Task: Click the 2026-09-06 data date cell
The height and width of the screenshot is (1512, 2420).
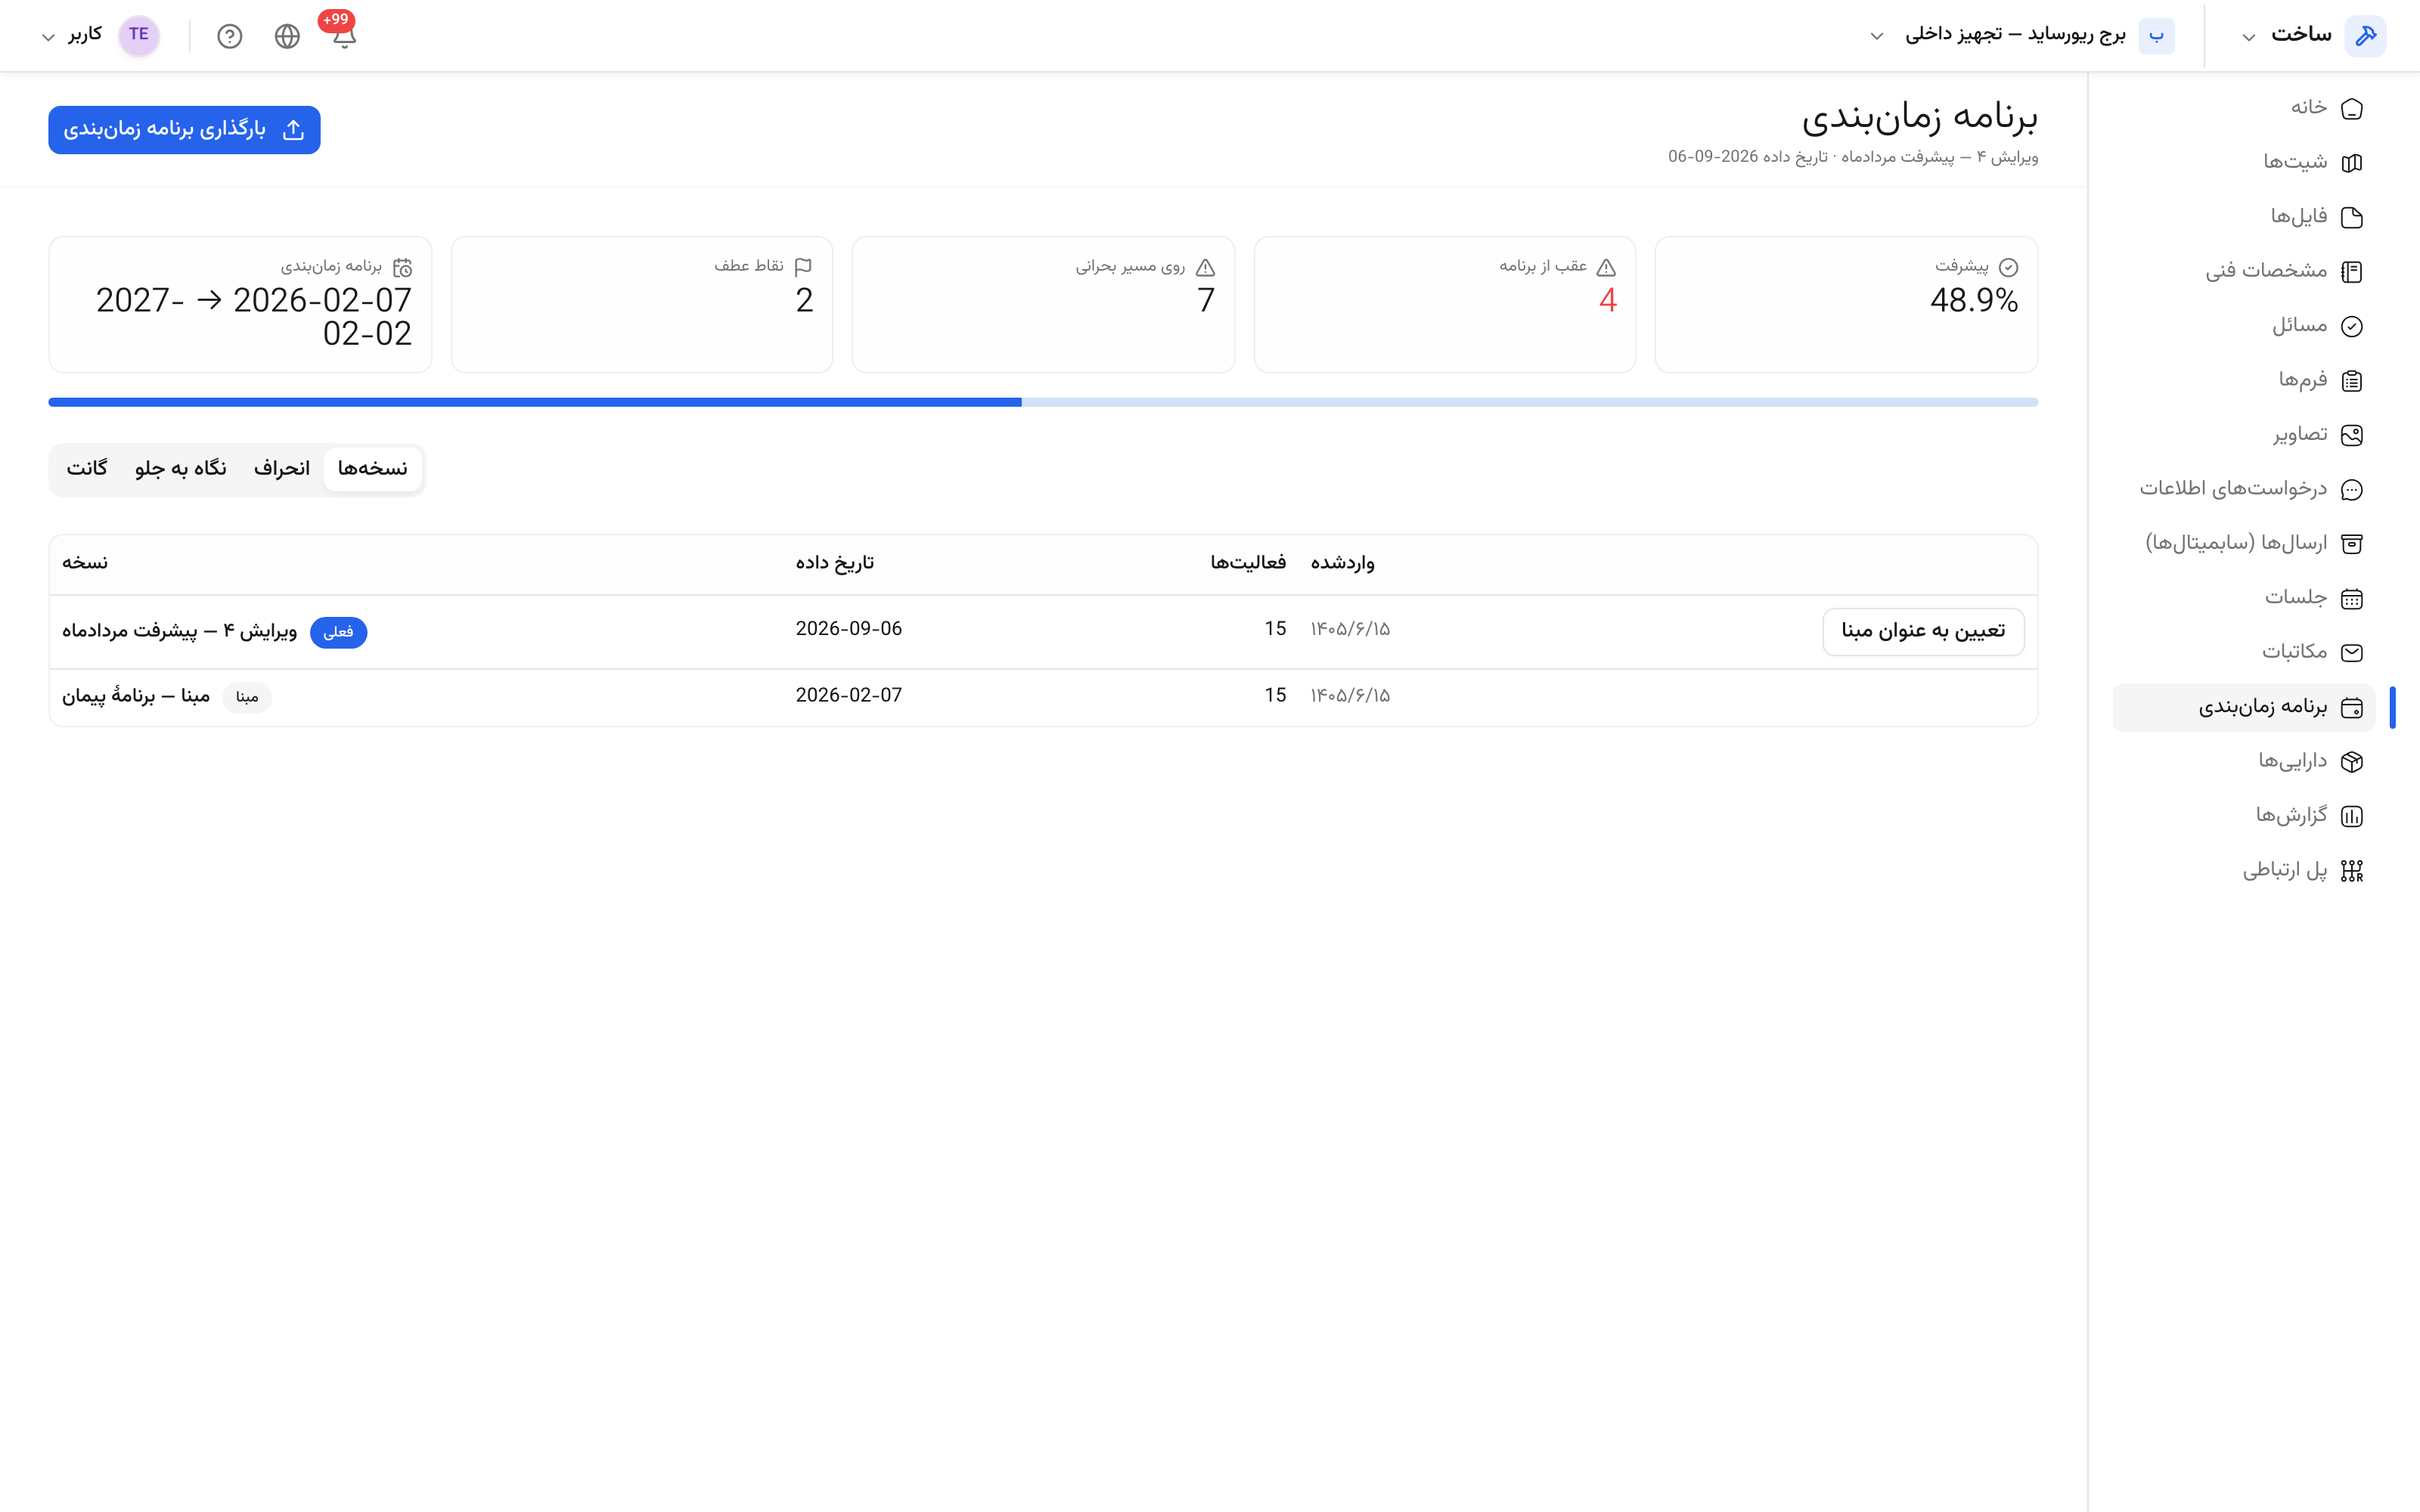Action: point(849,629)
